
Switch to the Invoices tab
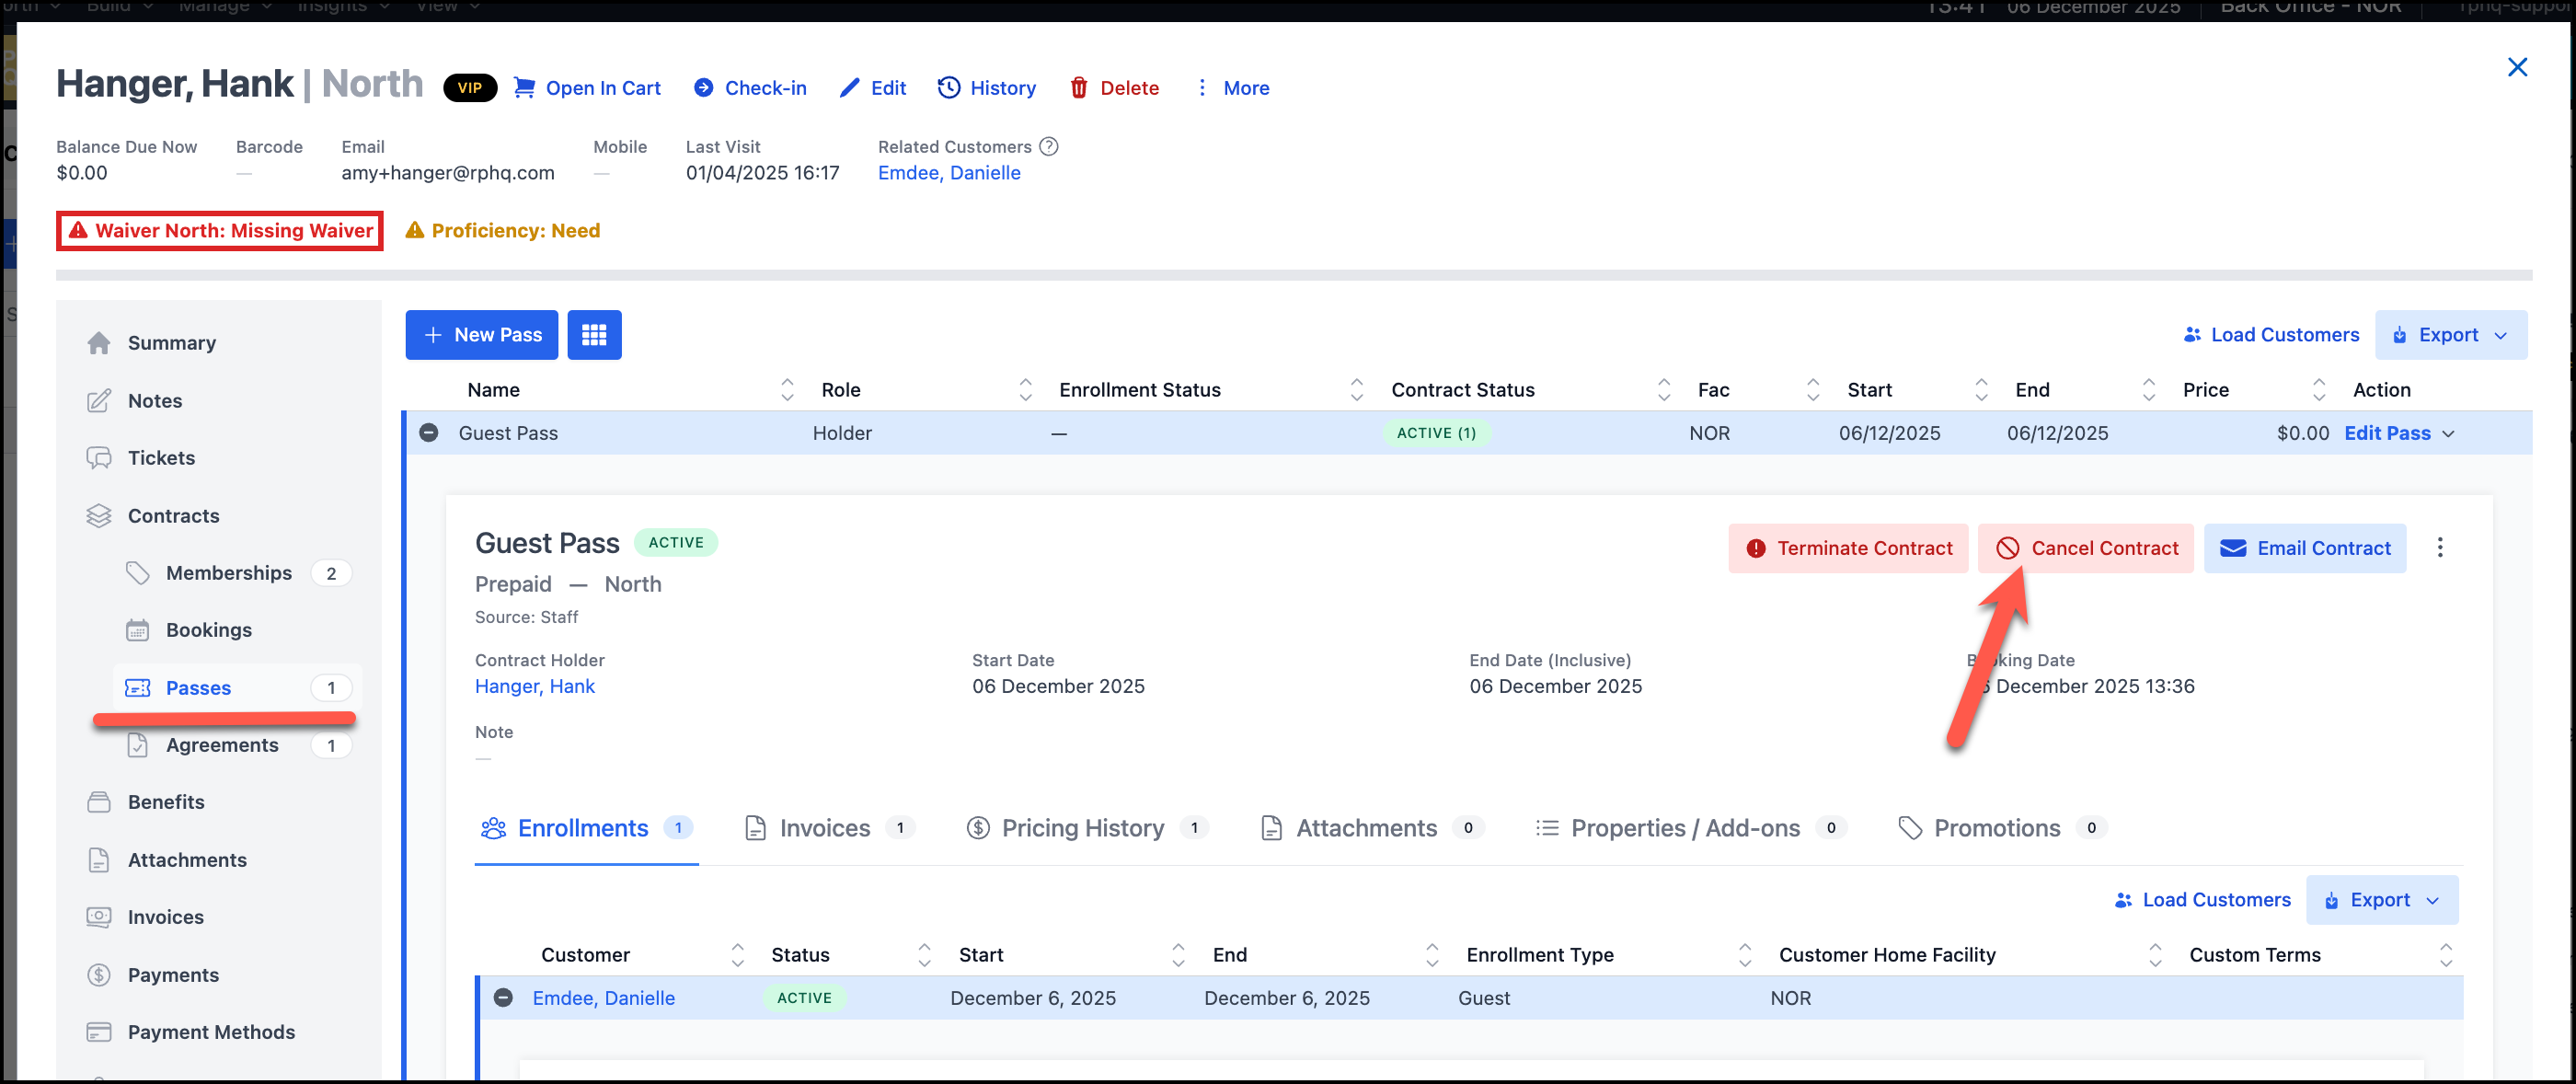coord(828,828)
